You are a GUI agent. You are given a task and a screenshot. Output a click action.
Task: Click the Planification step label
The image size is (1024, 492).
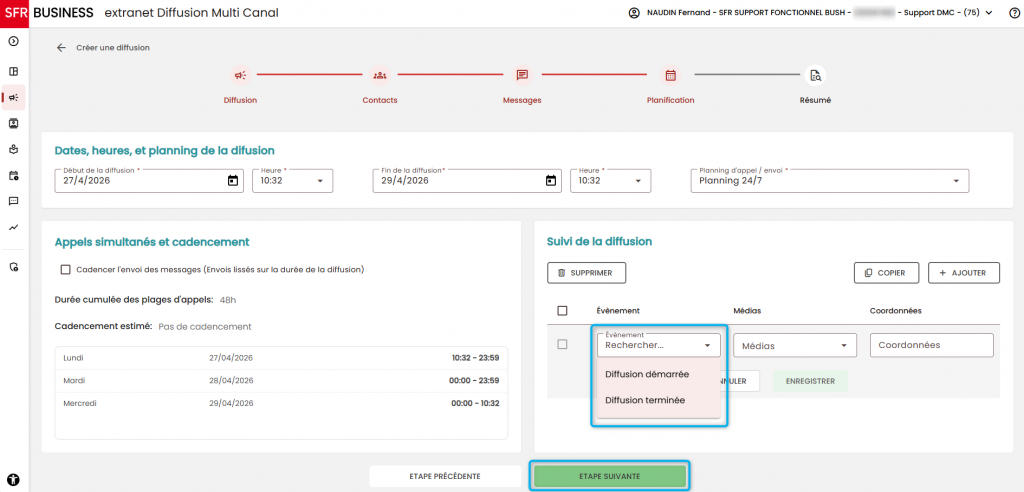click(670, 101)
